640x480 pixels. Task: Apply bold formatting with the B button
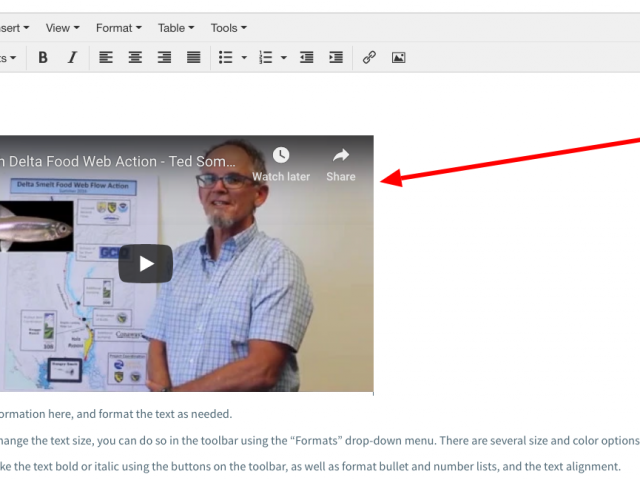[x=43, y=58]
